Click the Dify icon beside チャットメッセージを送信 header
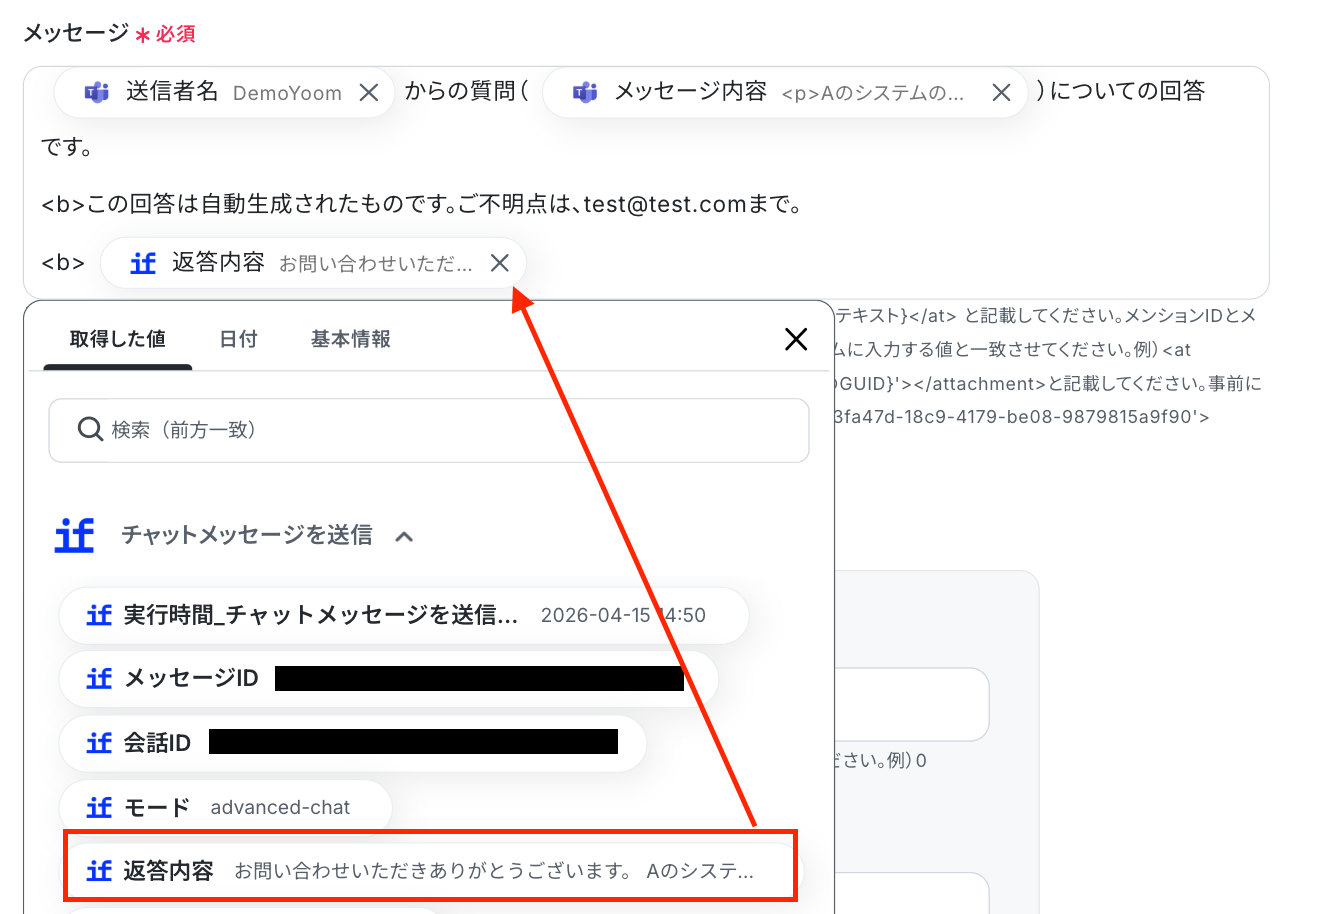This screenshot has width=1340, height=914. 74,535
